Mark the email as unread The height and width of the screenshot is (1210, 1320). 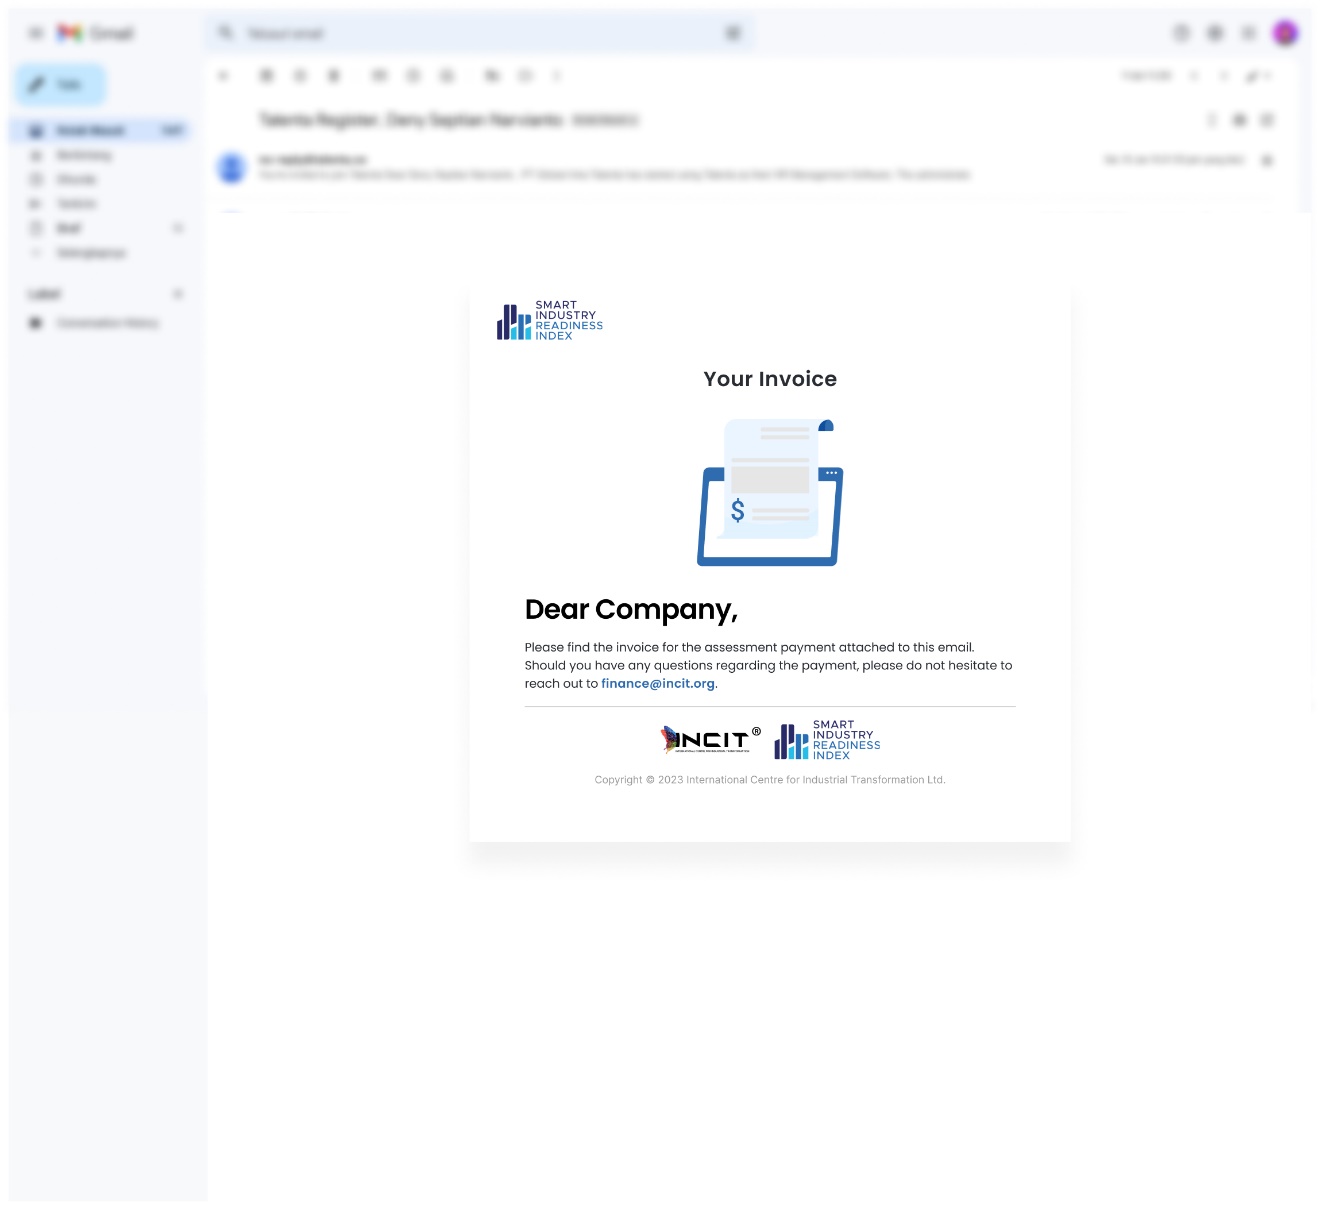[379, 76]
